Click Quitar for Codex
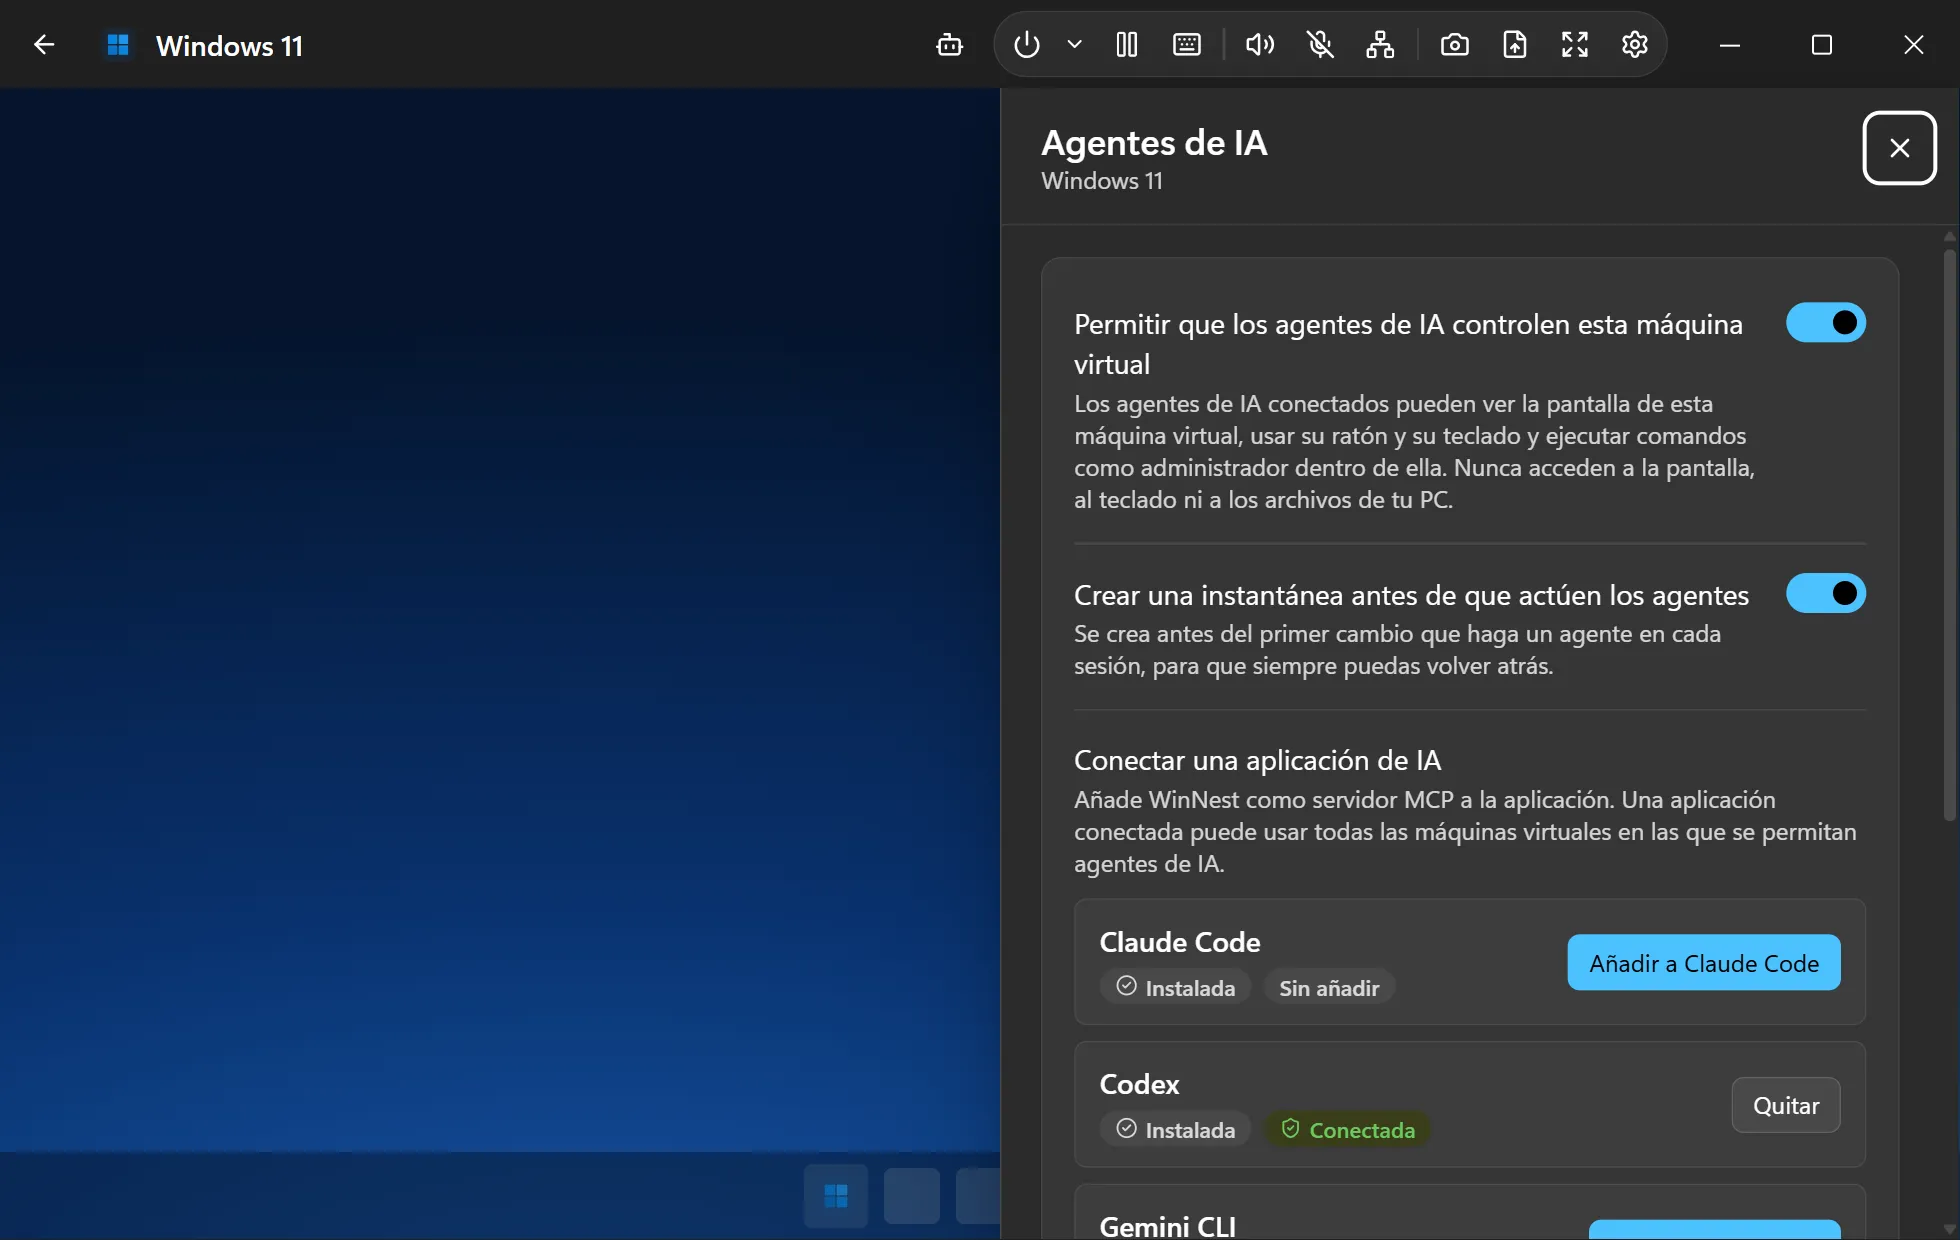 click(x=1786, y=1105)
